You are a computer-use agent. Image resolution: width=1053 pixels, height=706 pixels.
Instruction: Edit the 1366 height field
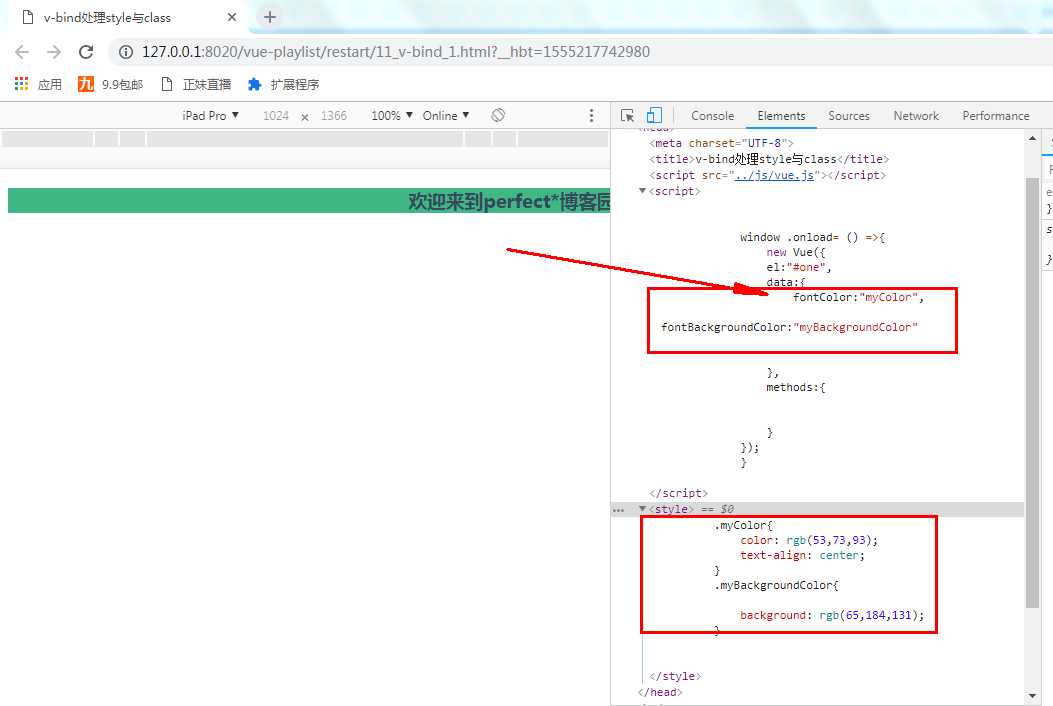[334, 116]
